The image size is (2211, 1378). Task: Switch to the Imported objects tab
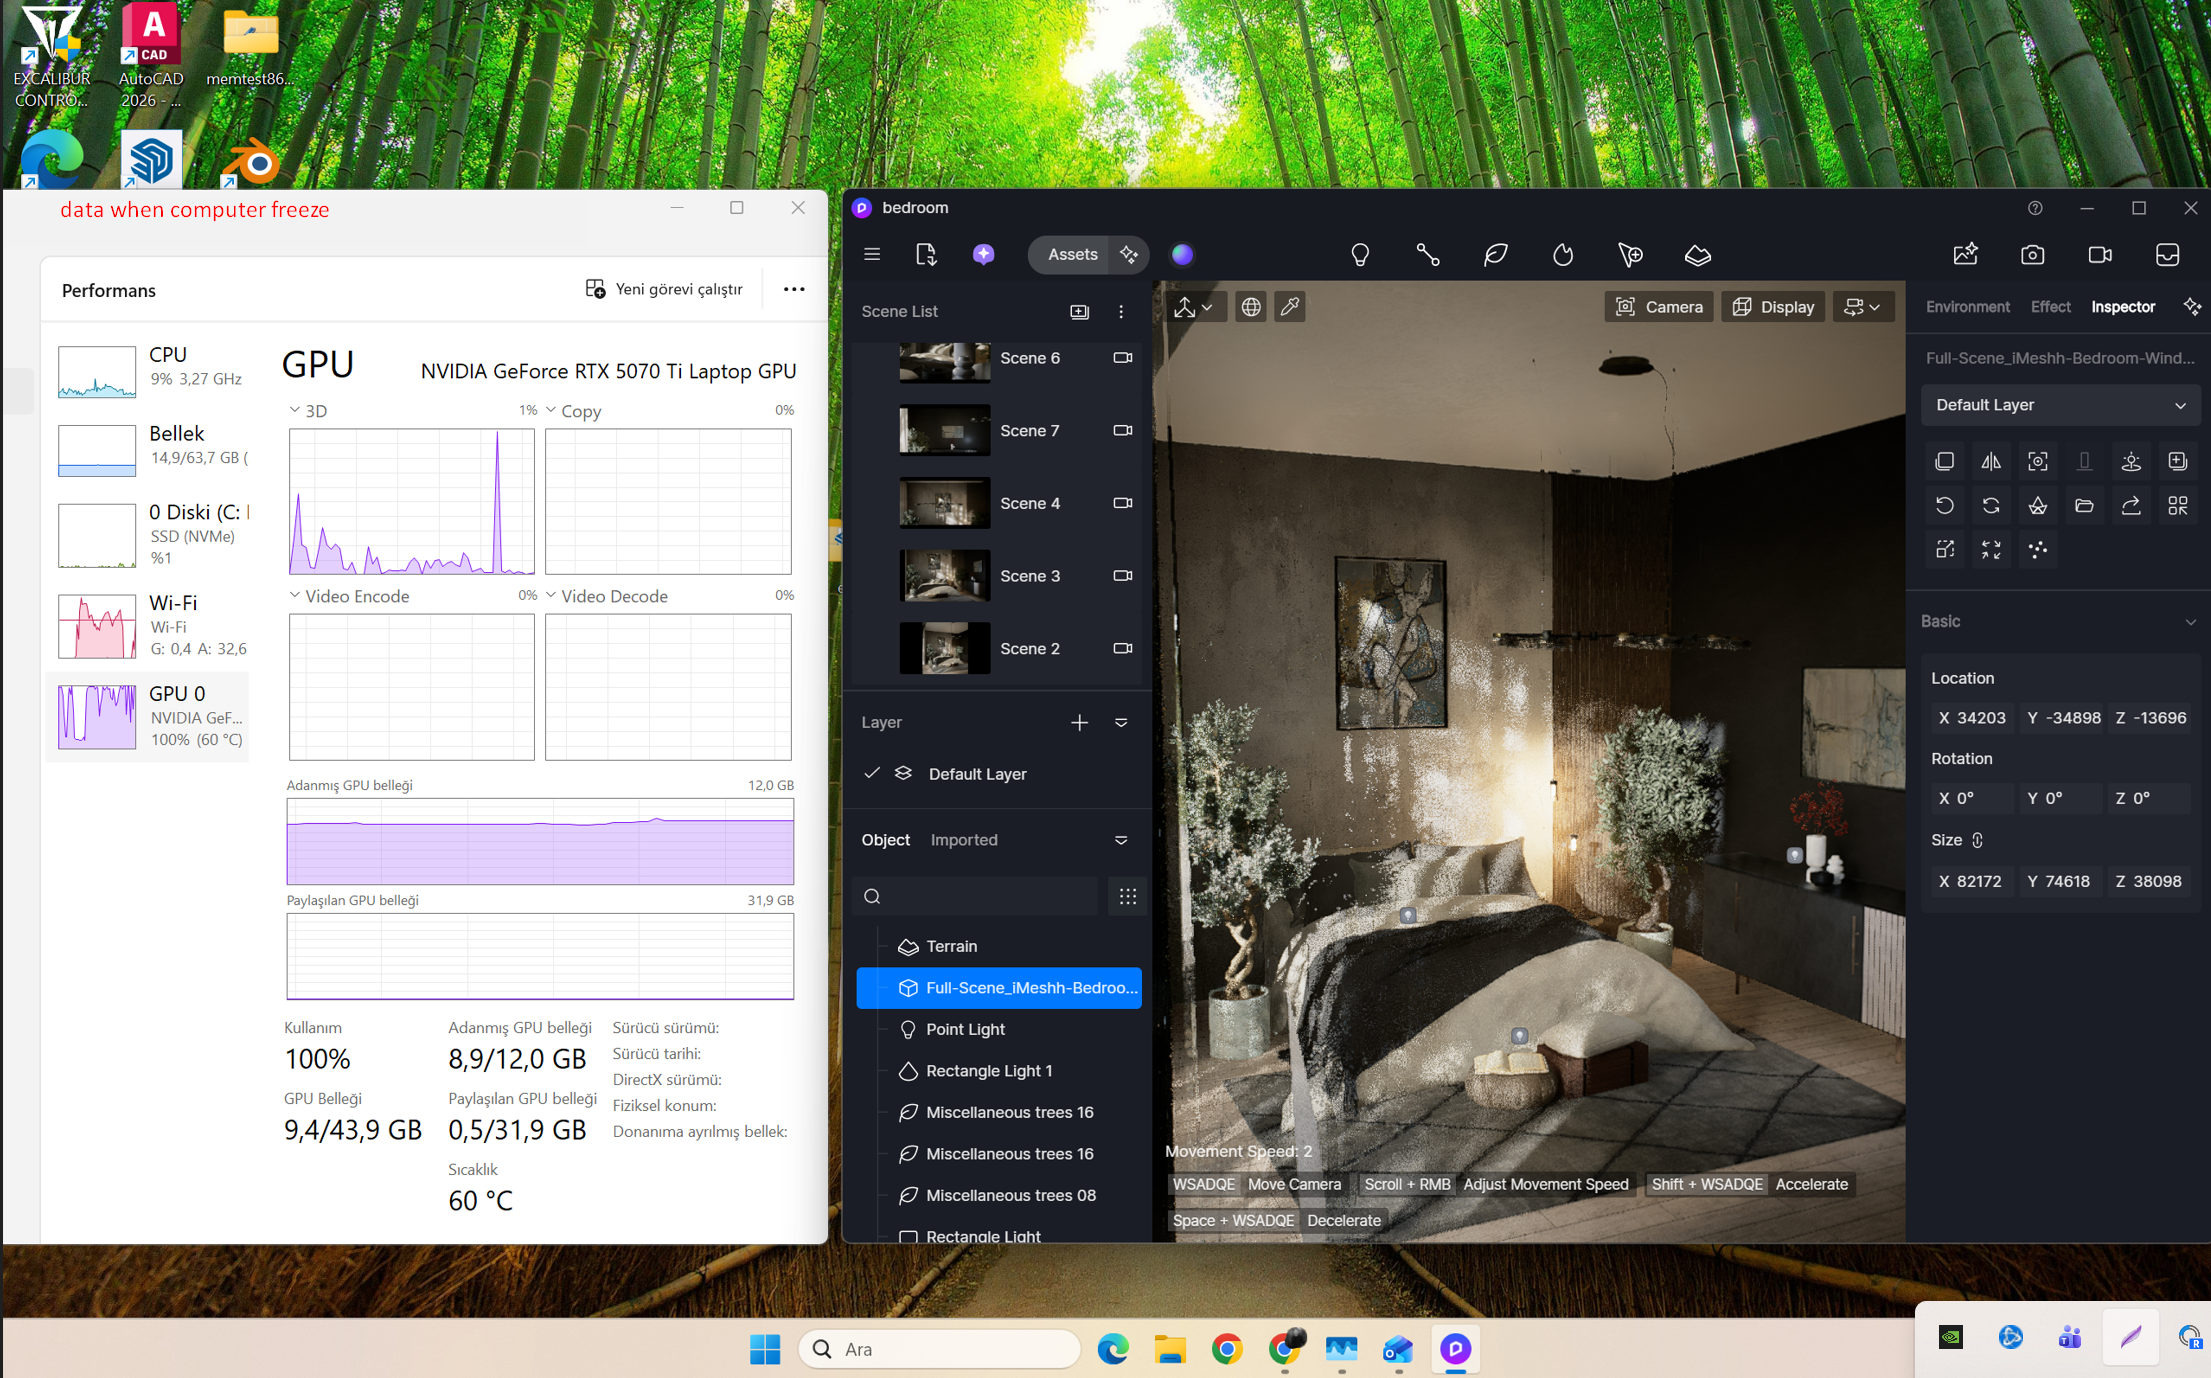pyautogui.click(x=963, y=840)
